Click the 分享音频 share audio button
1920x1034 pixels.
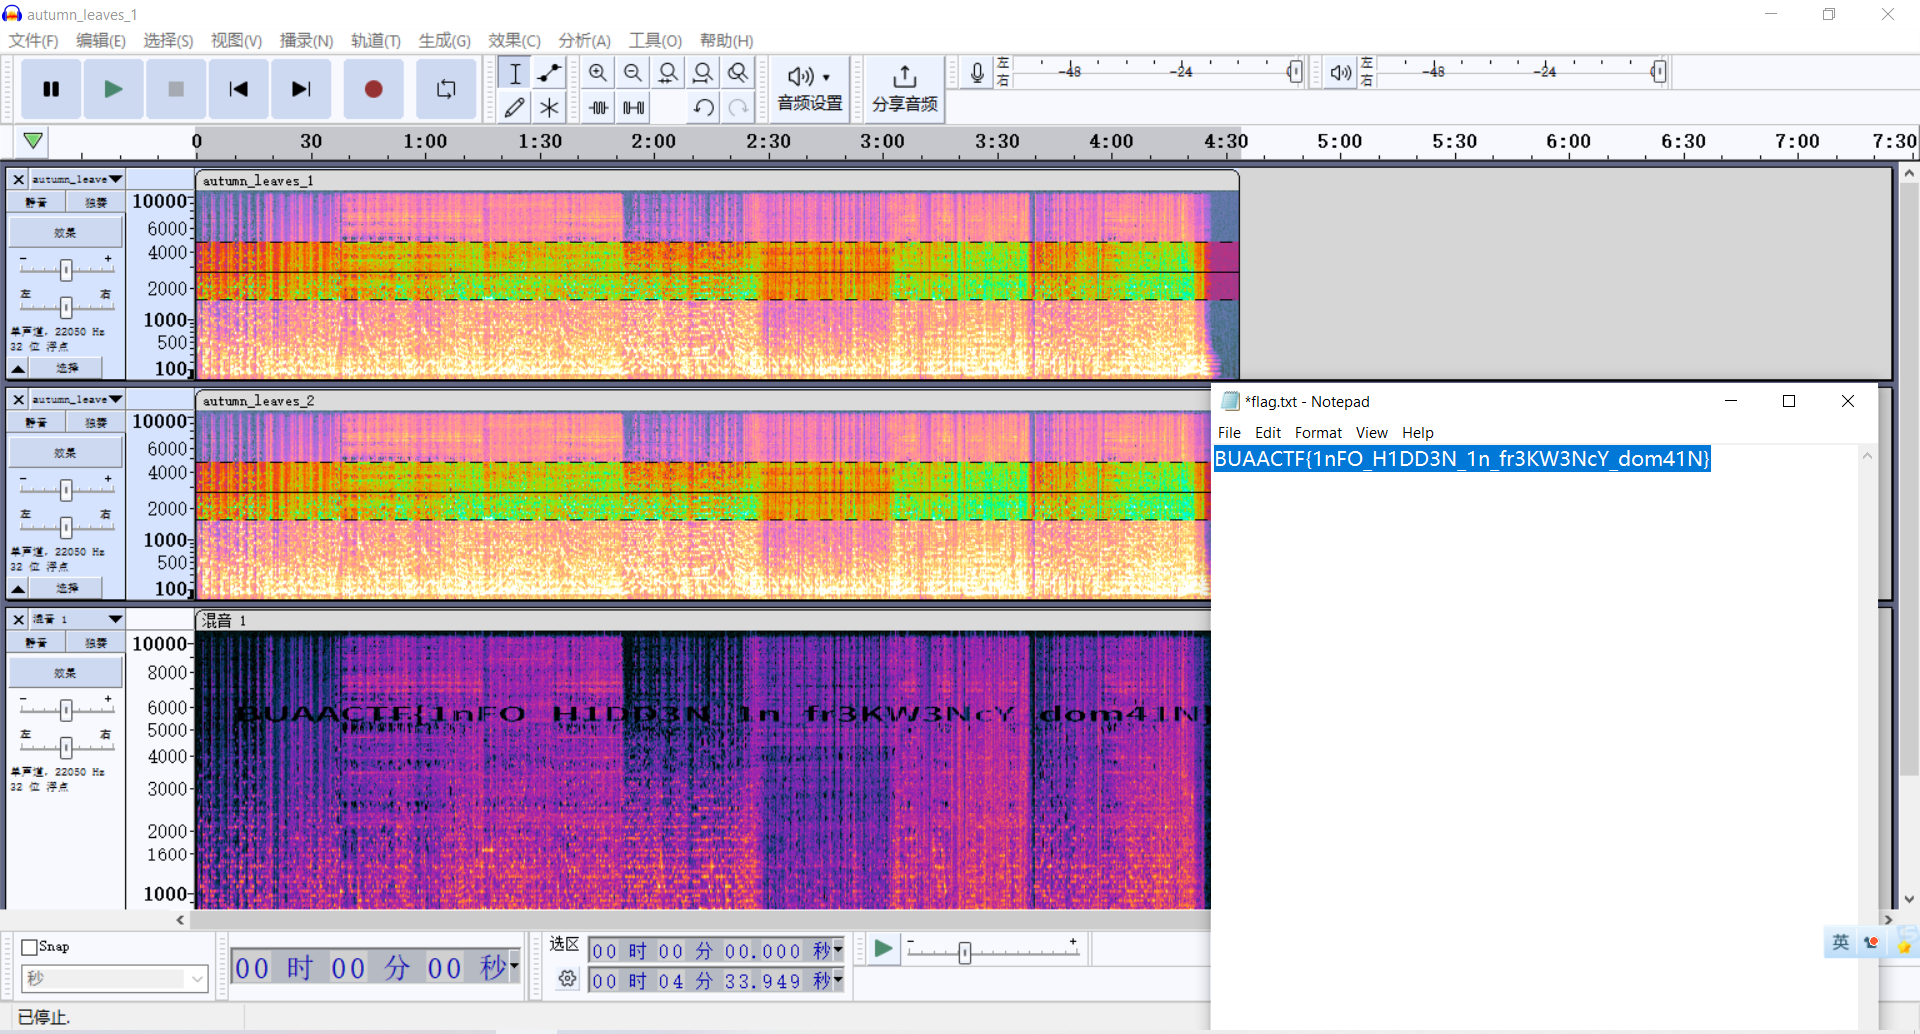(x=904, y=89)
